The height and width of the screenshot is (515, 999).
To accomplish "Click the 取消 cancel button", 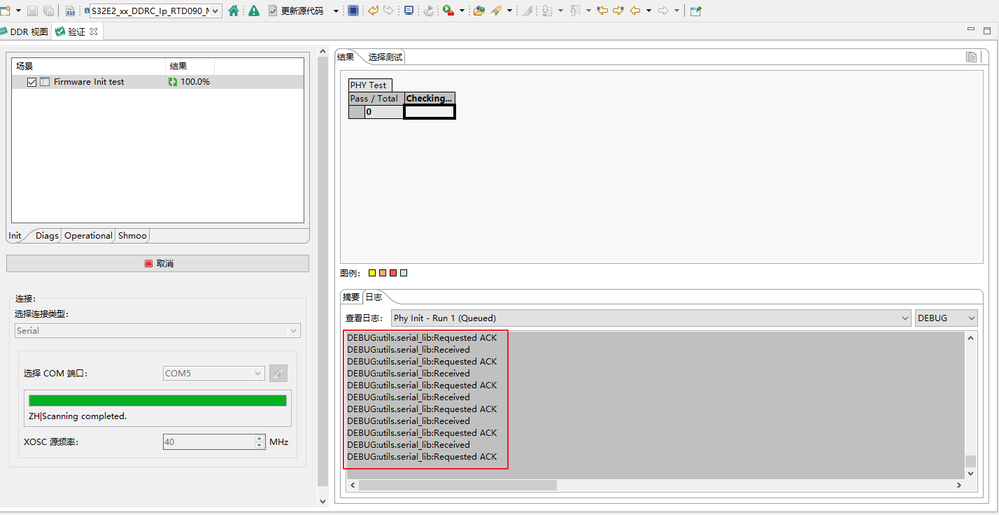I will pyautogui.click(x=157, y=263).
